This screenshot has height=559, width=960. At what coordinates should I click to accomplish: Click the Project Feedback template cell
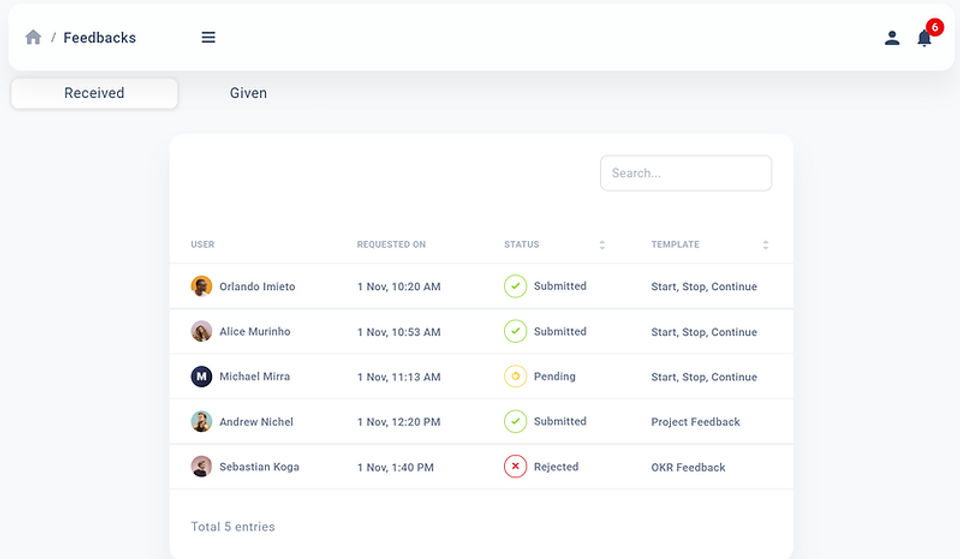(696, 422)
